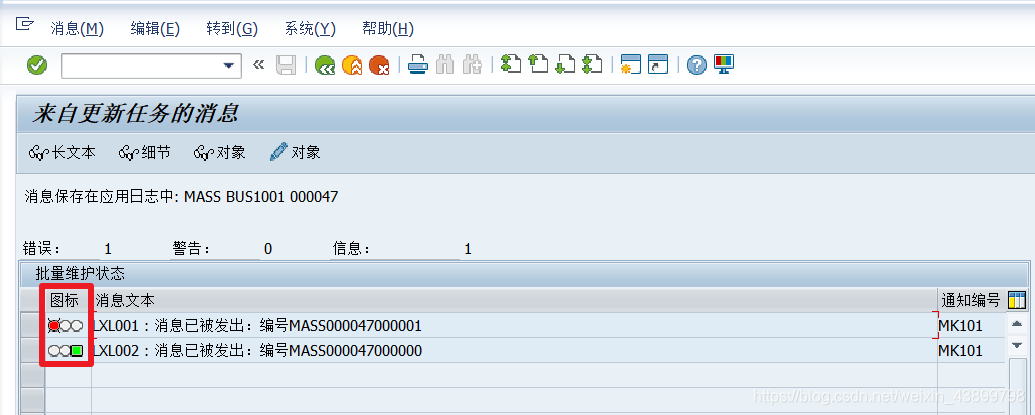This screenshot has height=415, width=1035.
Task: Click the glasses 对象 display button
Action: tap(220, 152)
